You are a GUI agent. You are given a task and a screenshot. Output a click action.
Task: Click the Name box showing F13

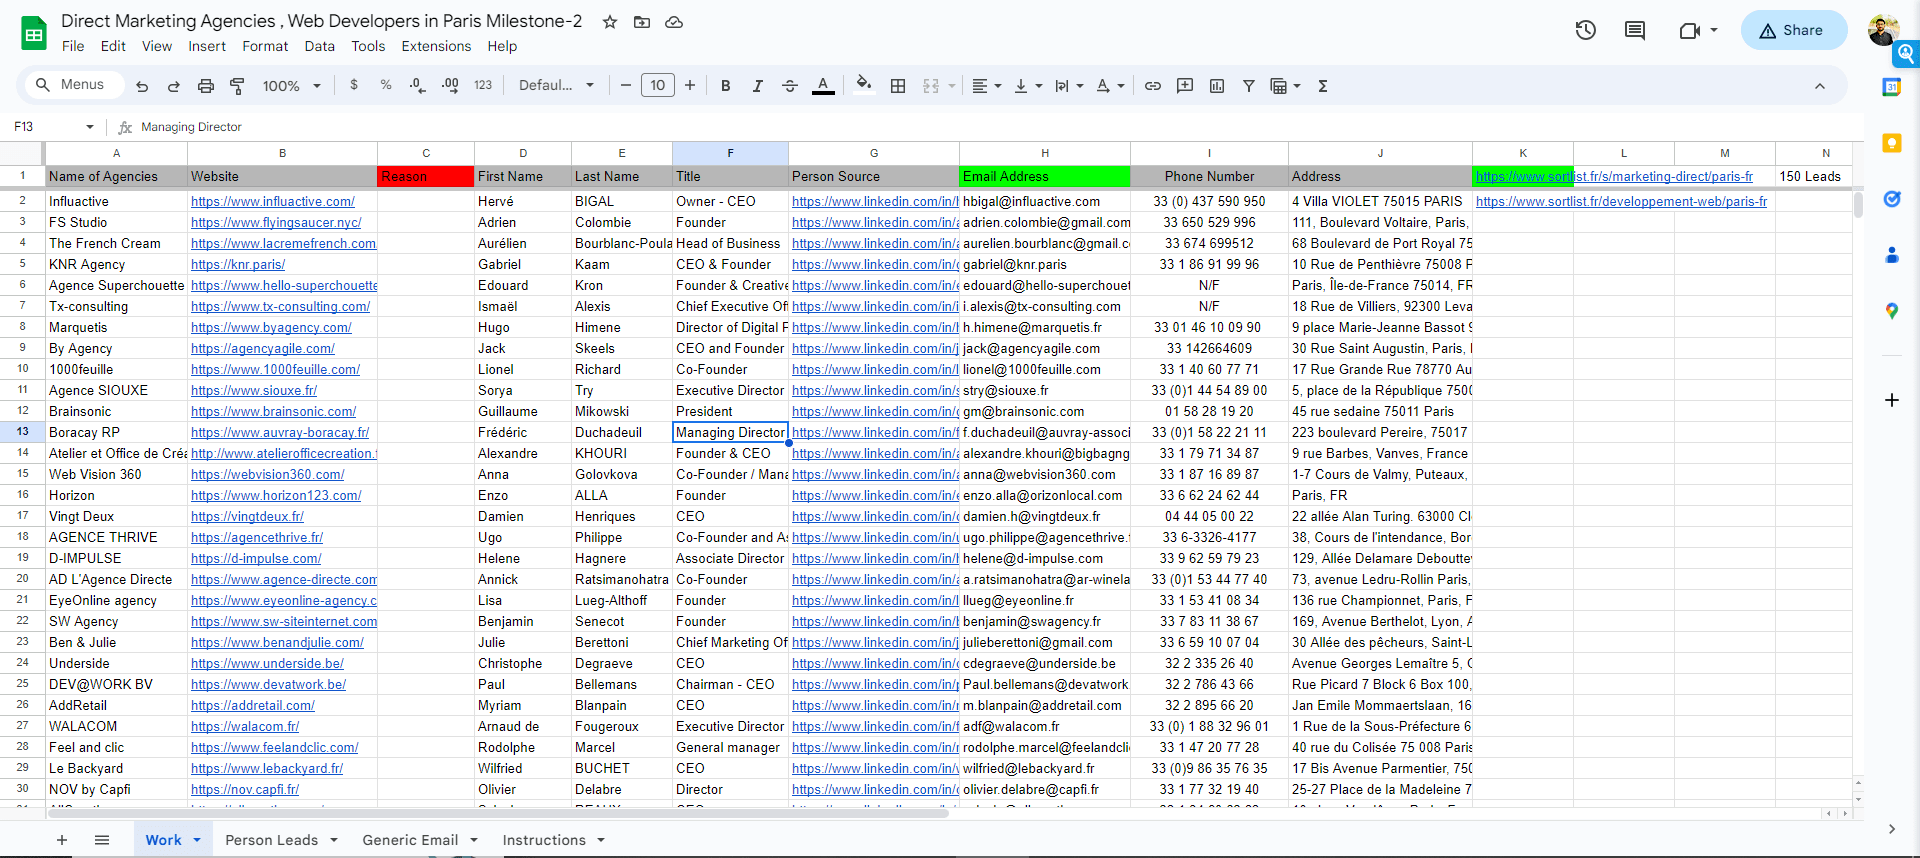(54, 127)
